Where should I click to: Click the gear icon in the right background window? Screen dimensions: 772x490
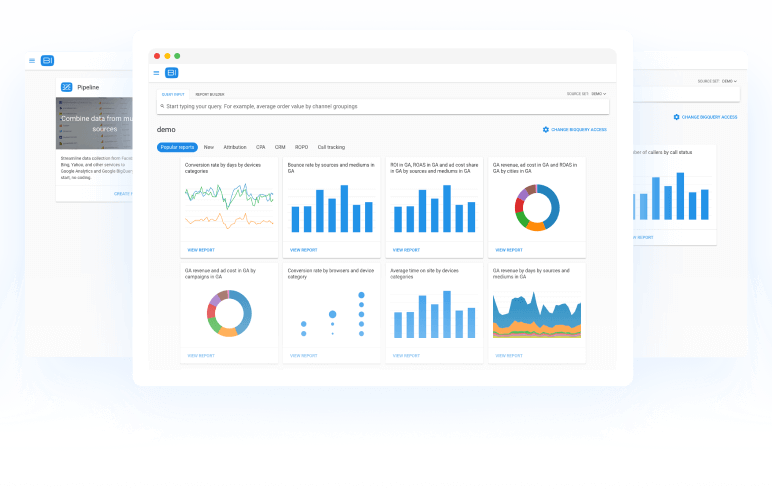(x=676, y=117)
